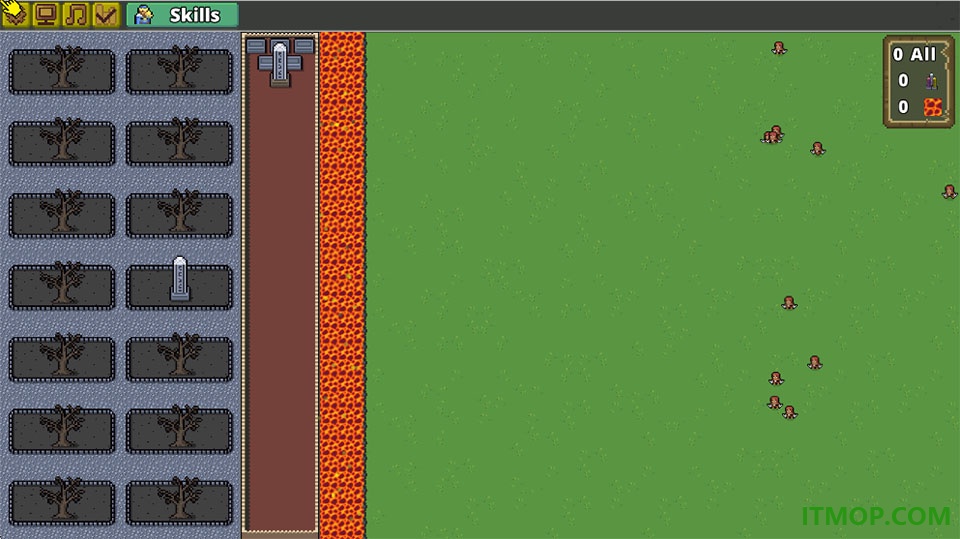Click the hand-covered first toolbar icon
The width and height of the screenshot is (960, 539).
pyautogui.click(x=15, y=13)
